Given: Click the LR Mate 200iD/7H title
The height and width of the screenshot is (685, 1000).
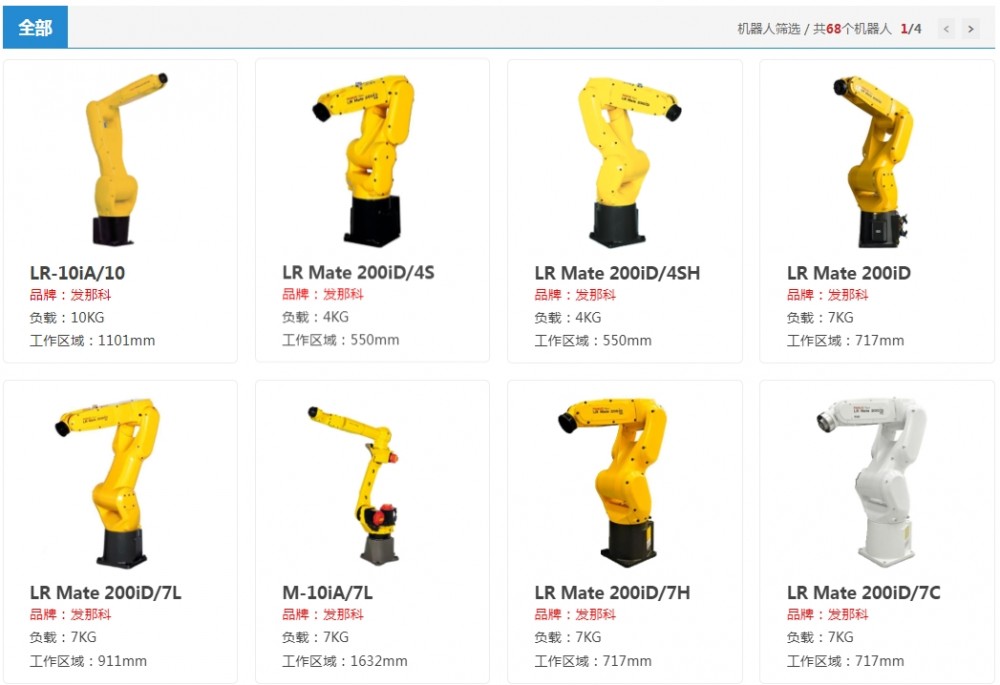Looking at the screenshot, I should click(612, 593).
